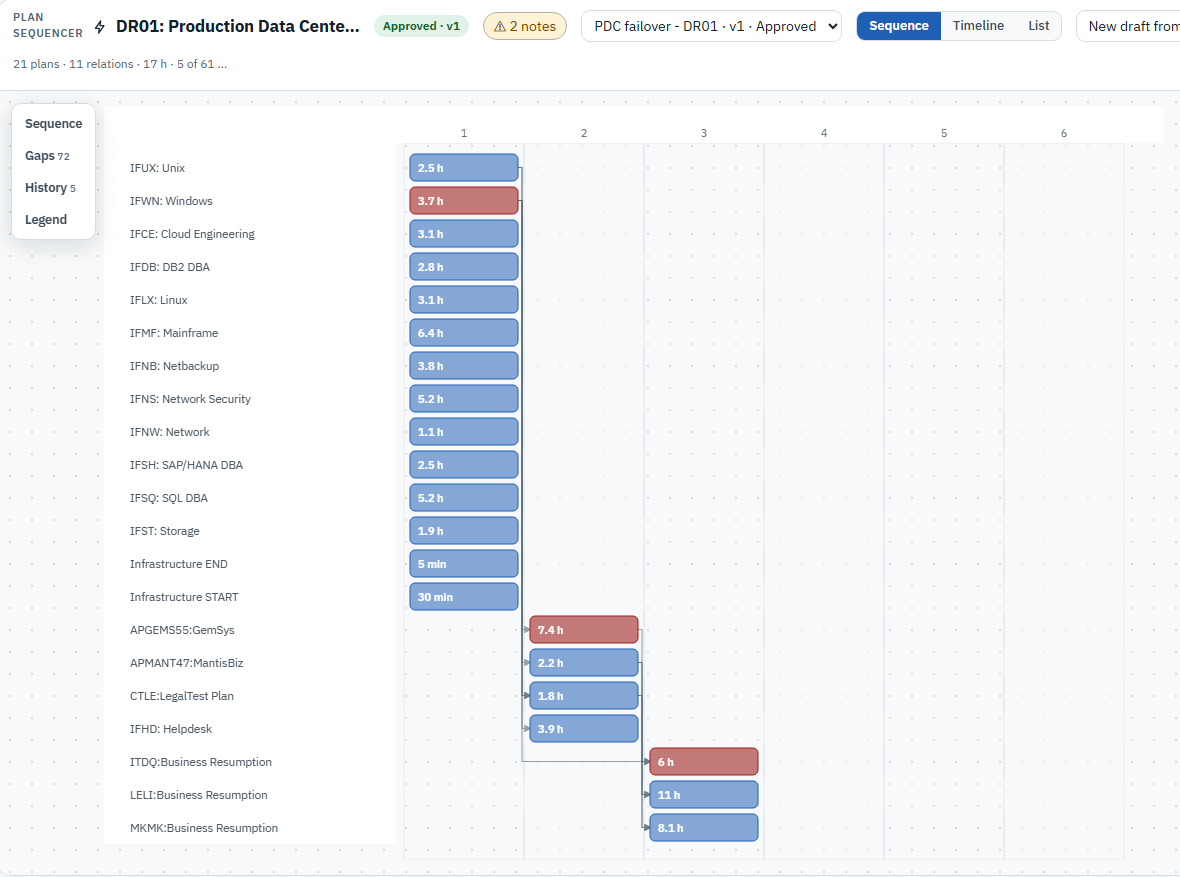Click the IFNB: Netbackup row label
The image size is (1180, 877).
[x=175, y=366]
